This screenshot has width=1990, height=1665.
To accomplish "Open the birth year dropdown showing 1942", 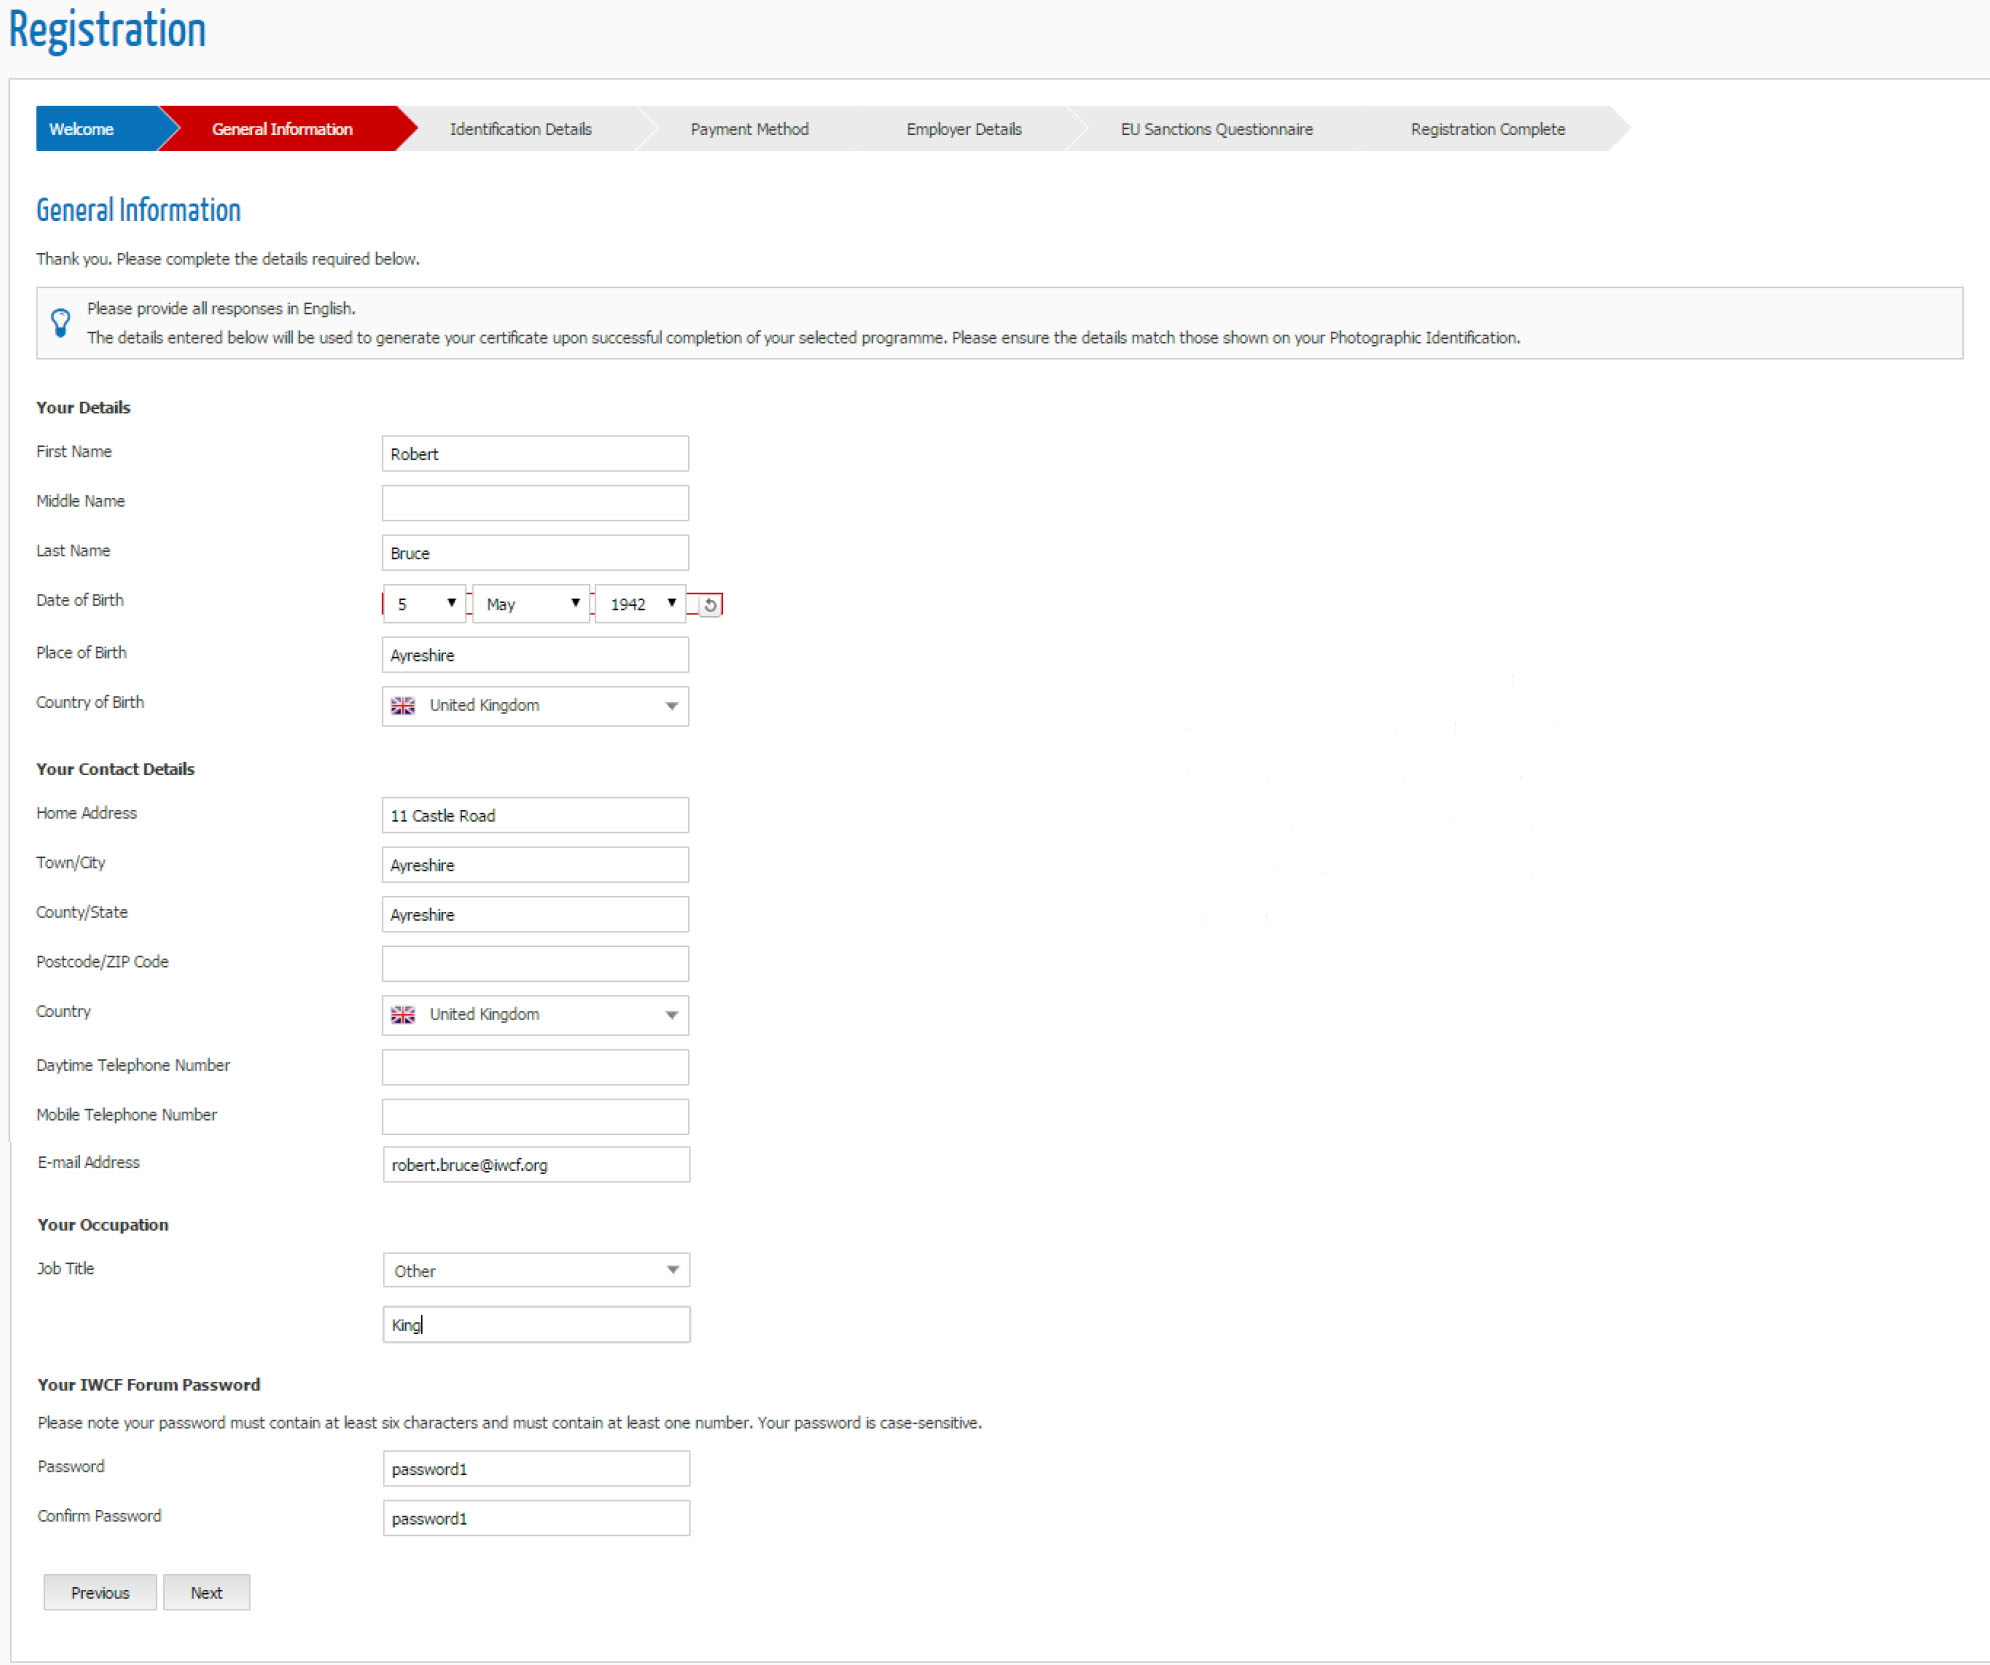I will [x=641, y=604].
